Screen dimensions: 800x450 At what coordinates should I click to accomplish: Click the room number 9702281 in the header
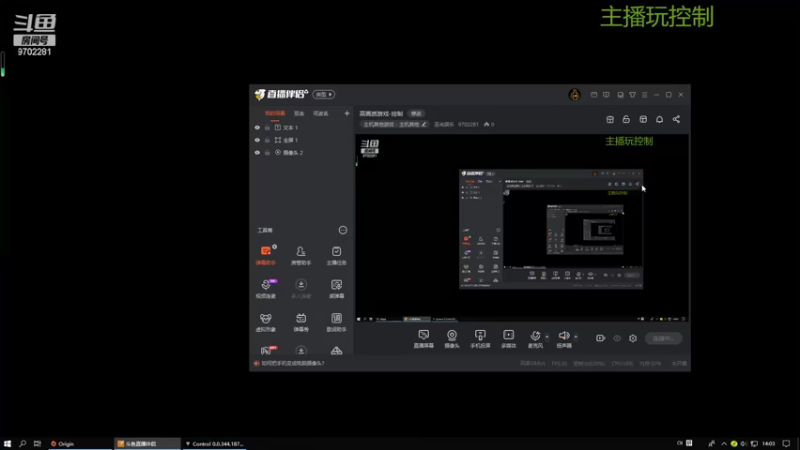point(468,124)
